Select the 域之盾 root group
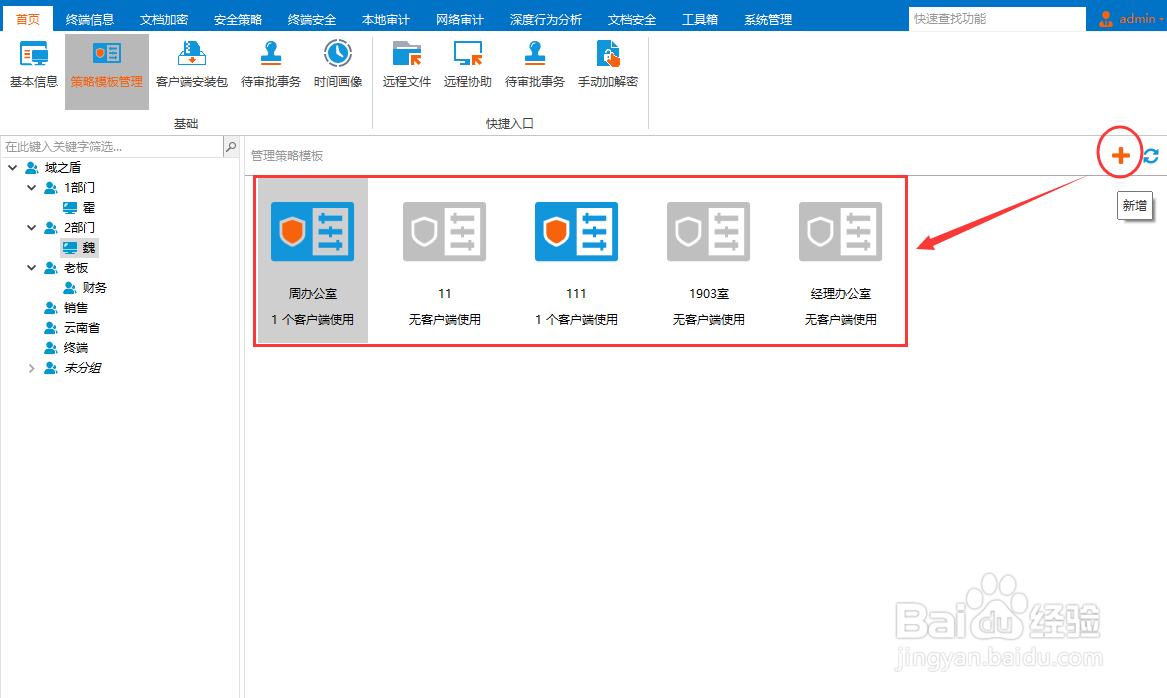This screenshot has height=698, width=1167. 63,167
